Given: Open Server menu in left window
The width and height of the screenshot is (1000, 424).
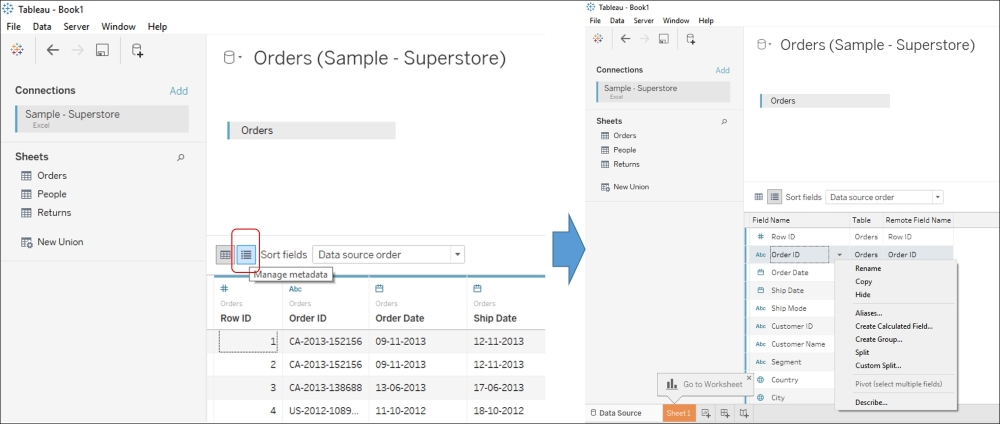Looking at the screenshot, I should 77,27.
